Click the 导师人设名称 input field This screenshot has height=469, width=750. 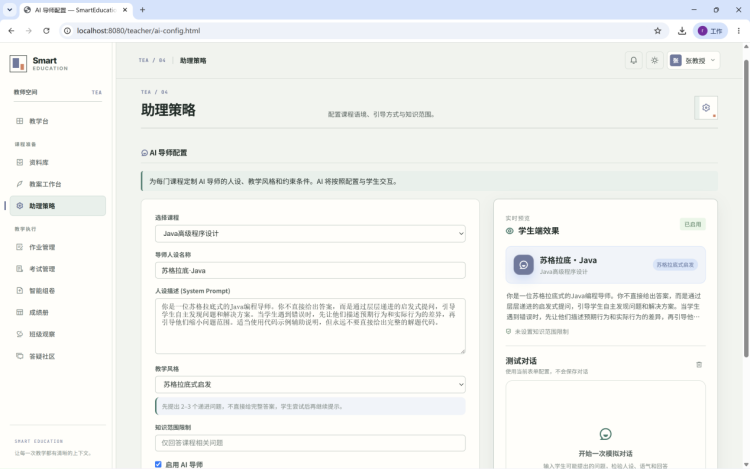click(310, 271)
